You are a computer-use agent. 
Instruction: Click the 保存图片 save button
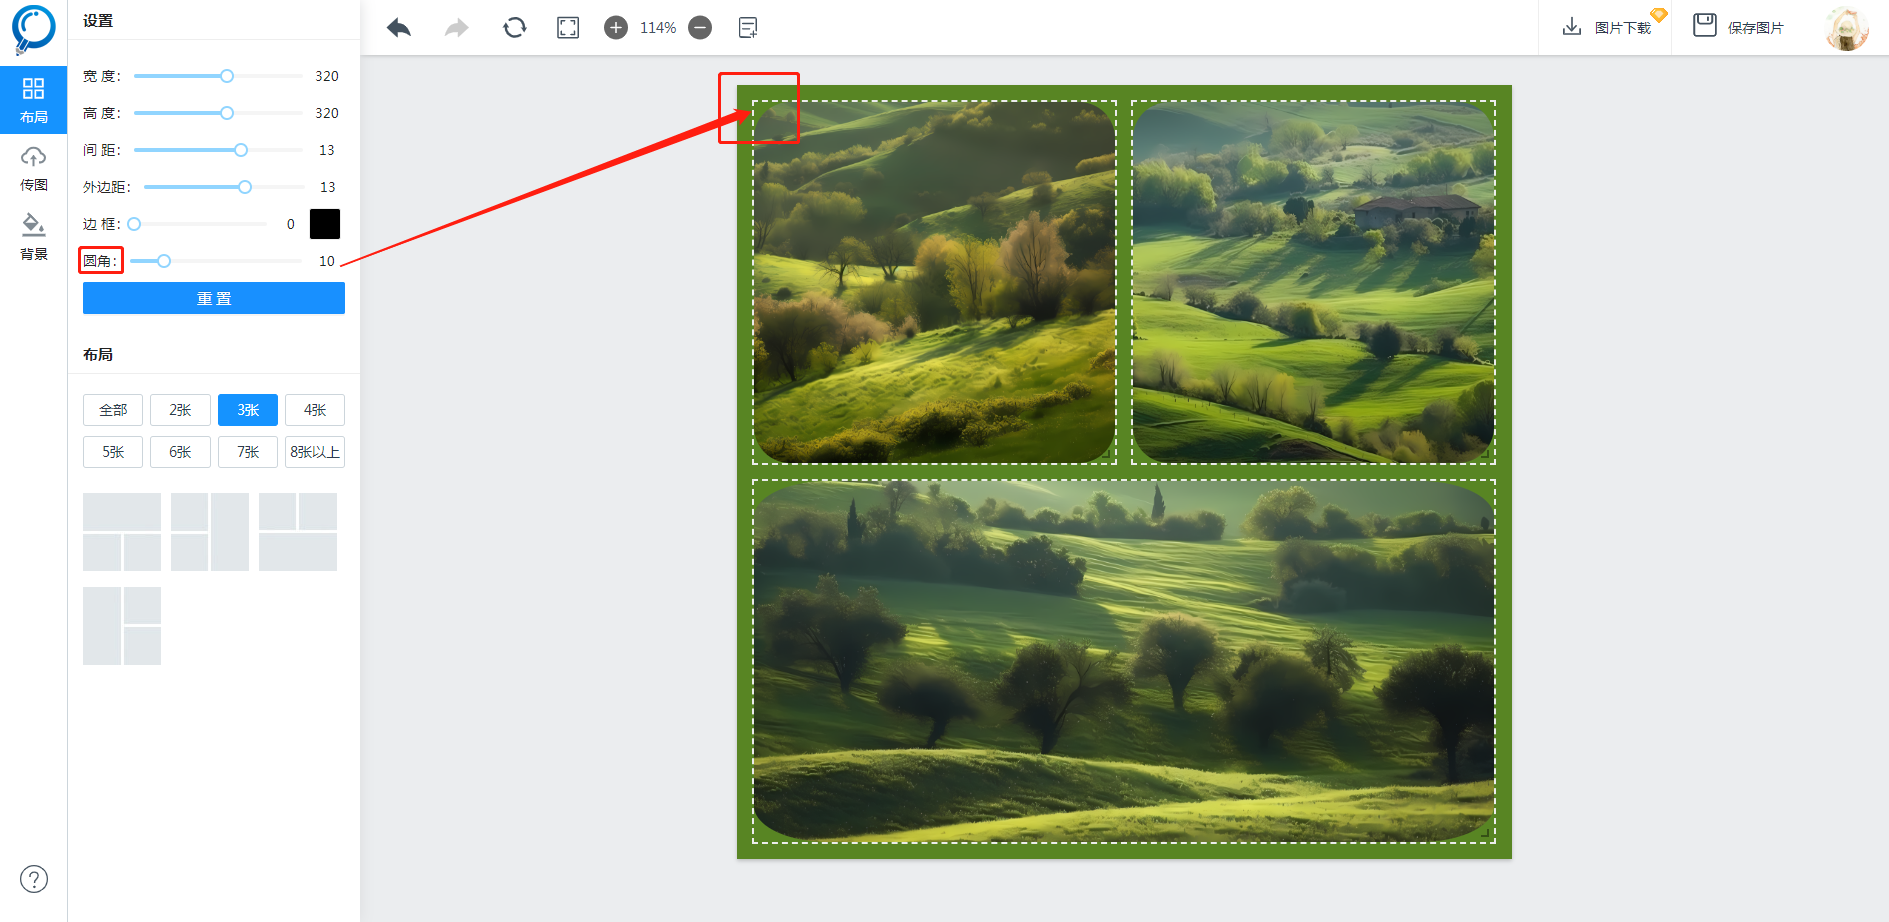1739,27
